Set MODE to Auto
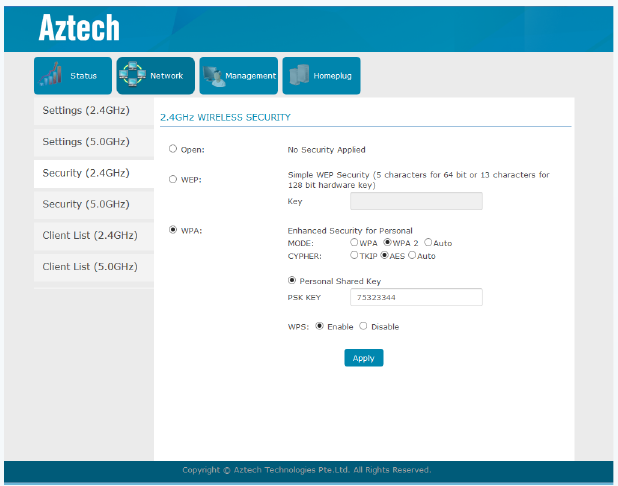This screenshot has height=486, width=618. pos(428,242)
